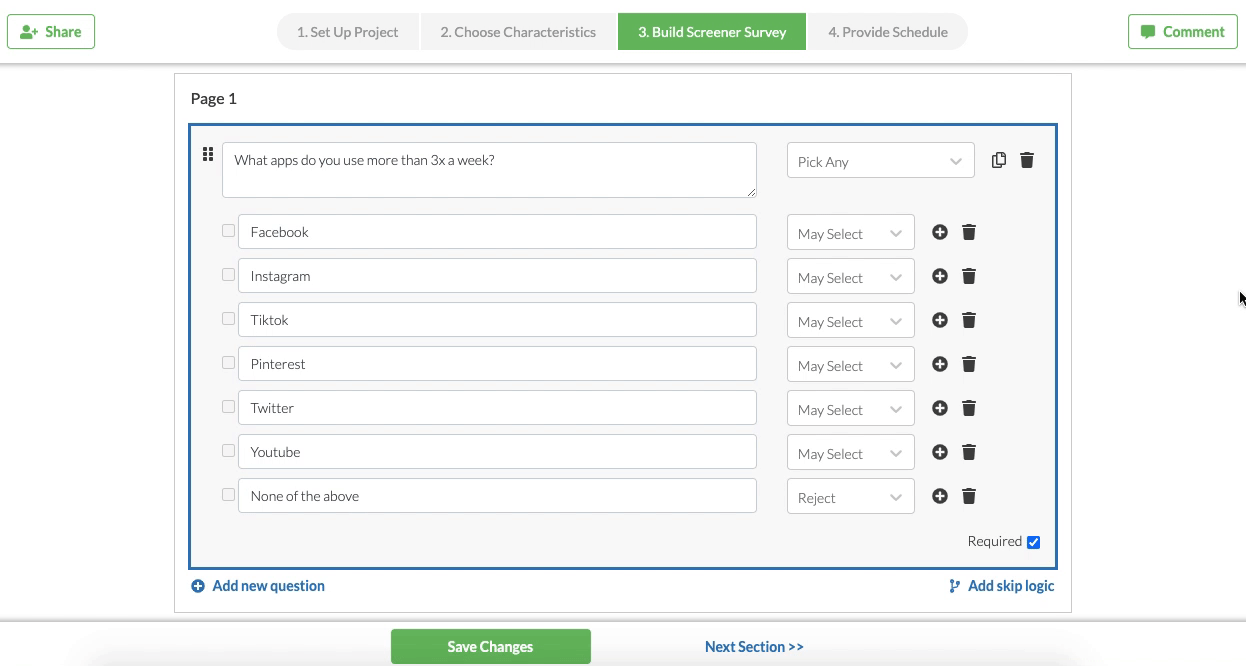This screenshot has width=1246, height=666.
Task: Go to the Choose Characteristics step tab
Action: pos(518,32)
